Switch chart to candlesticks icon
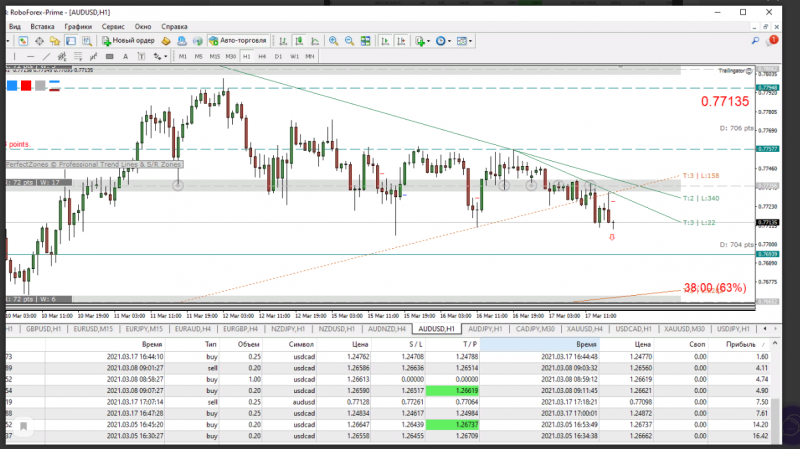The image size is (800, 449). pos(299,41)
